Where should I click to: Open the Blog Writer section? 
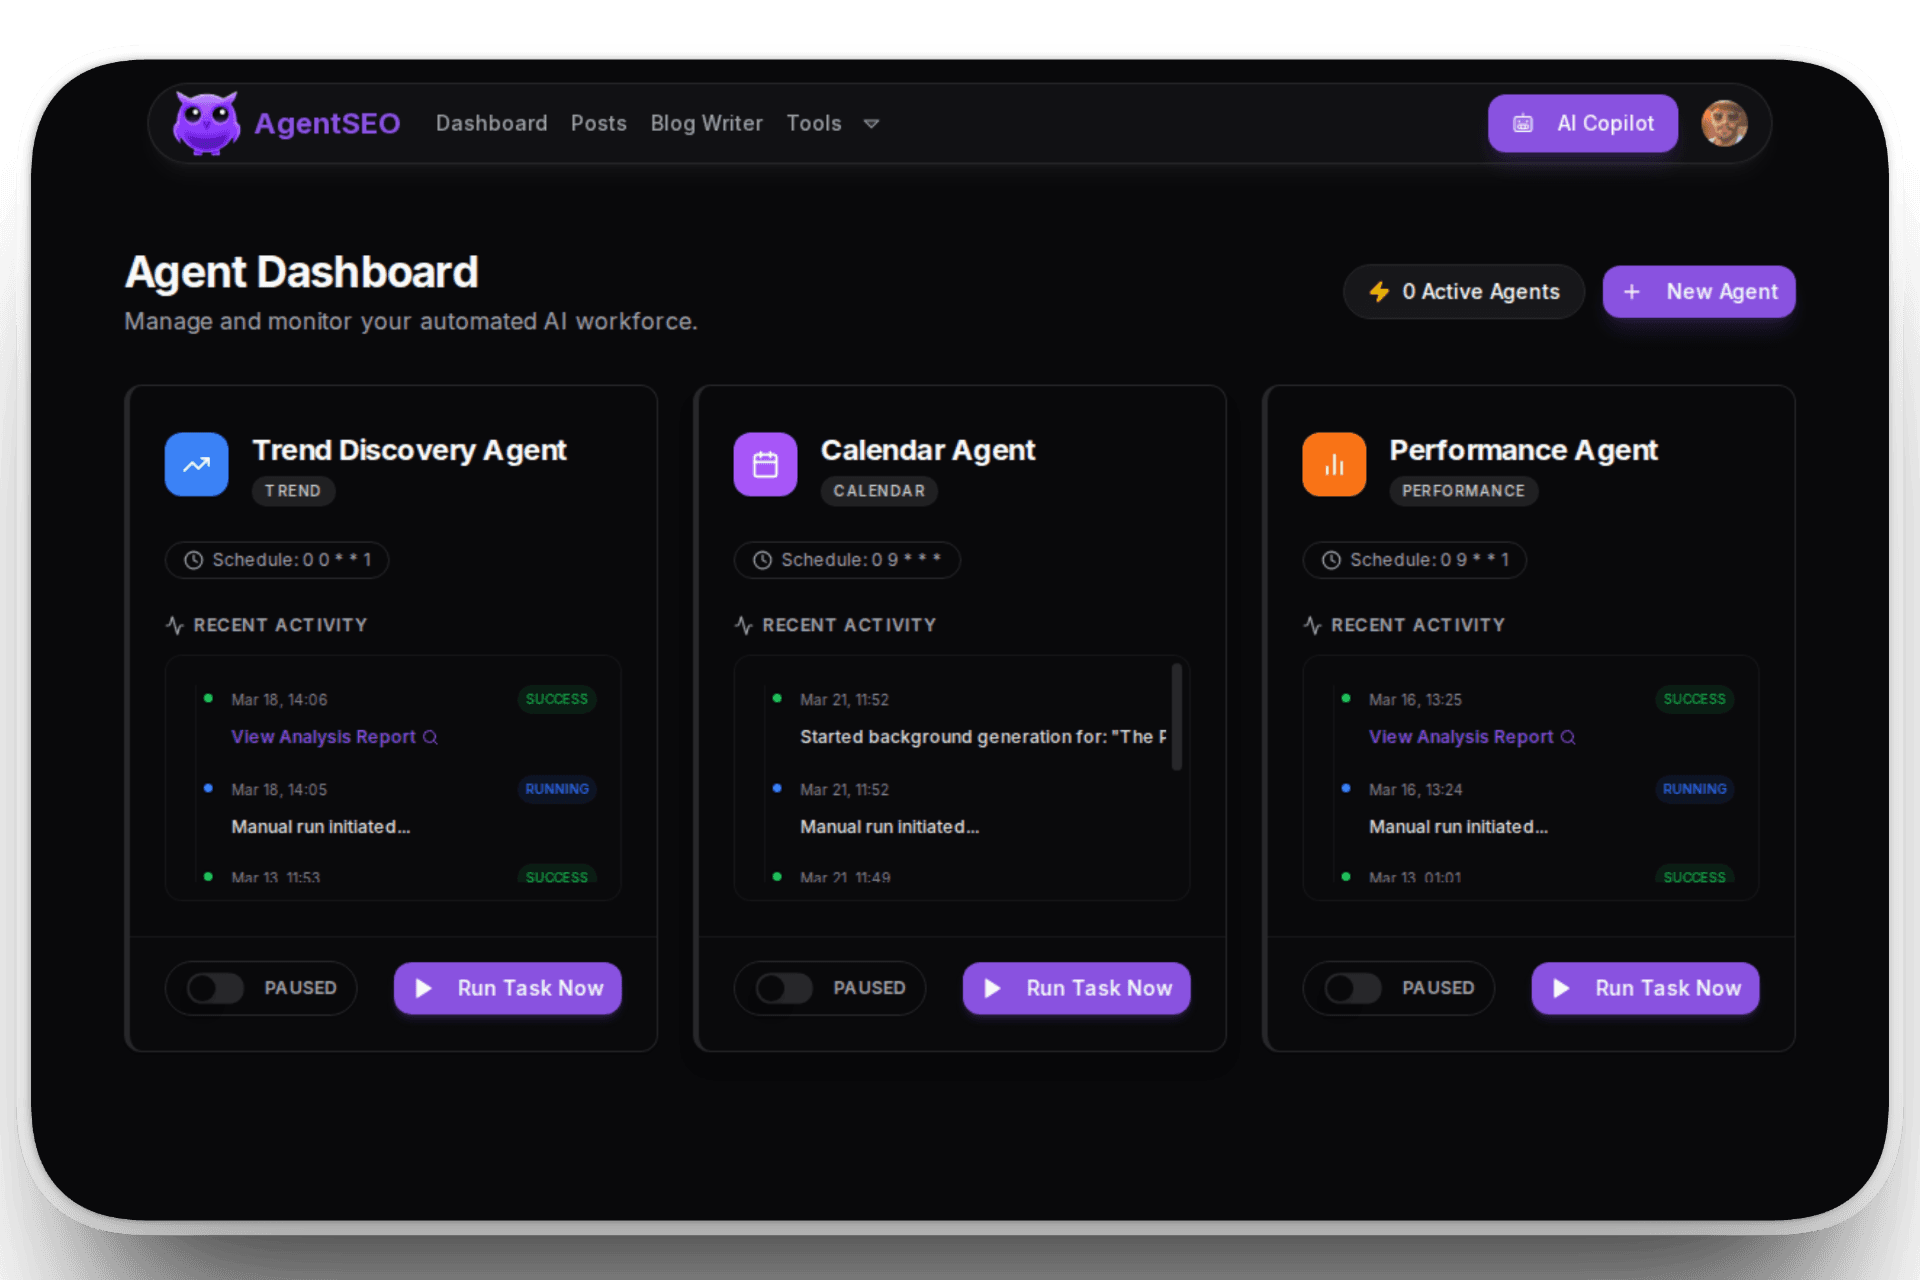pos(706,123)
